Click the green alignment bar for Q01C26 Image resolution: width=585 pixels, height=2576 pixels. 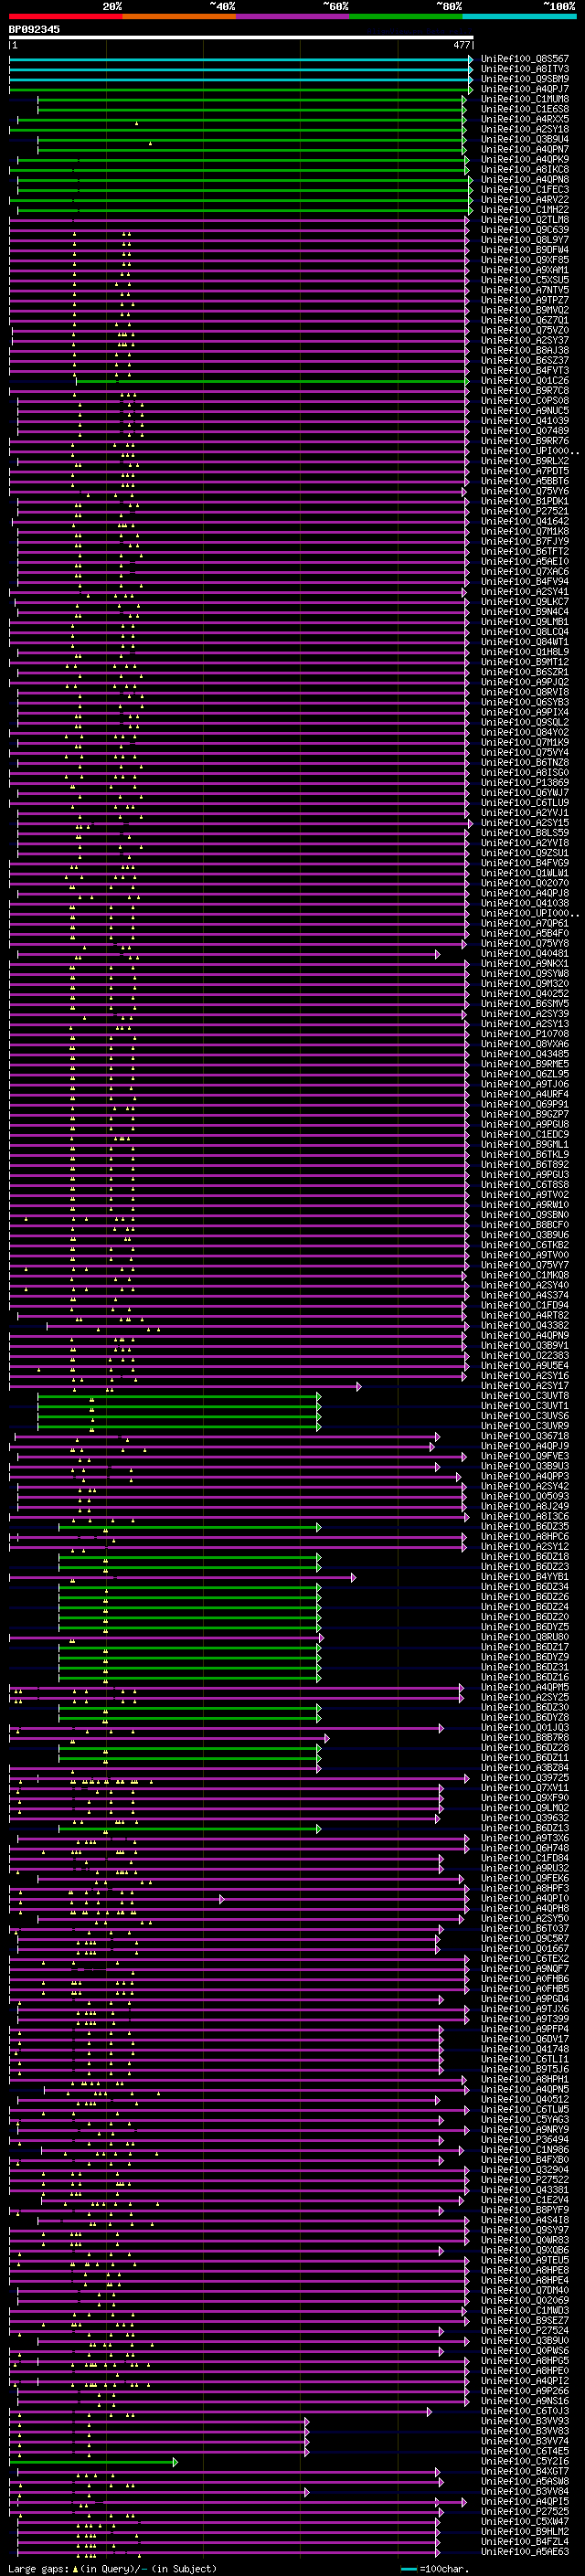tap(272, 381)
